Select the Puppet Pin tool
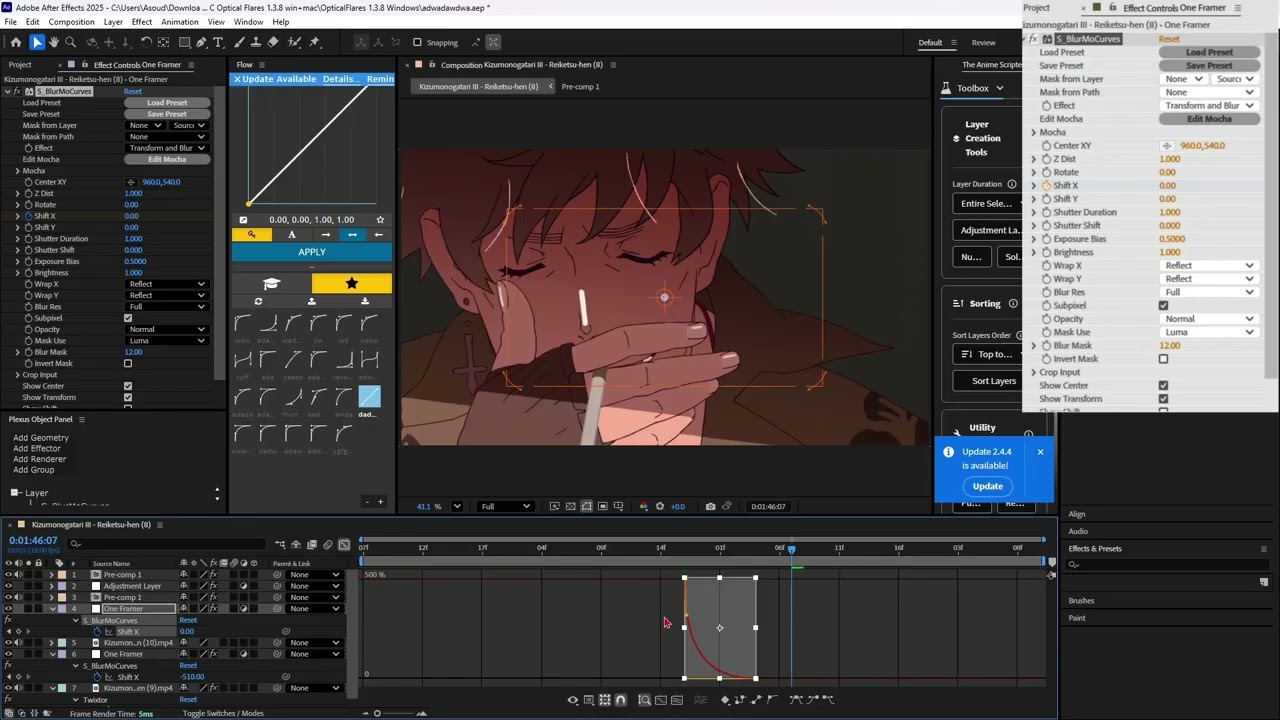 (x=315, y=42)
